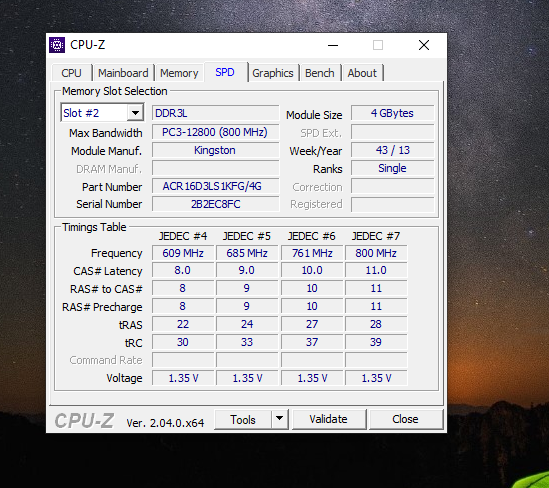Click CAS# Latency value 11.0
The width and height of the screenshot is (549, 488).
pyautogui.click(x=376, y=270)
